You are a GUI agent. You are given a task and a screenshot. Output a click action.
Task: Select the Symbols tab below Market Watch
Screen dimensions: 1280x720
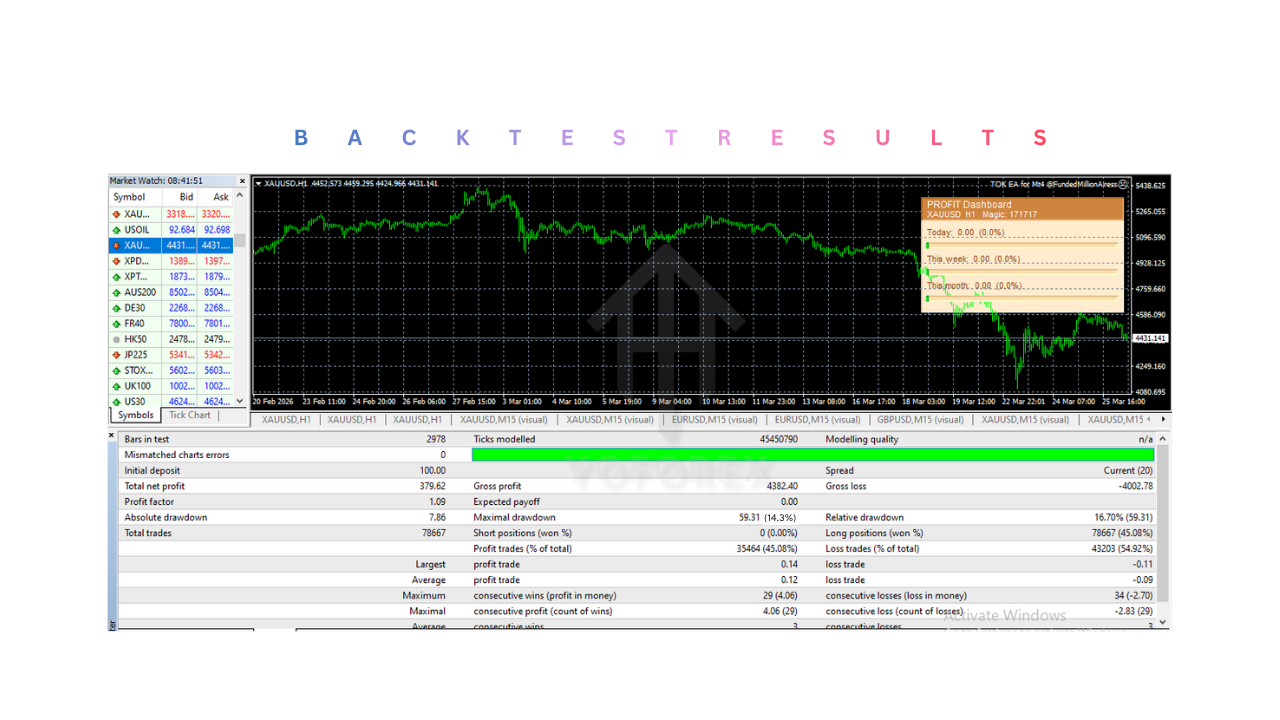tap(134, 414)
